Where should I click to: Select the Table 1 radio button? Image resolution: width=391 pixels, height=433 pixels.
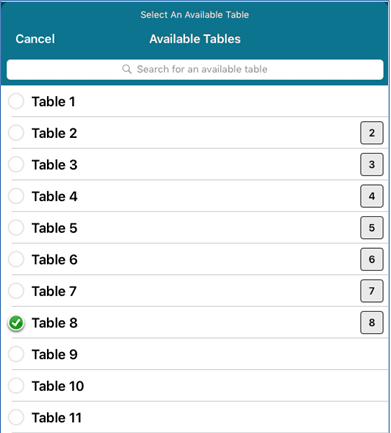click(x=16, y=101)
